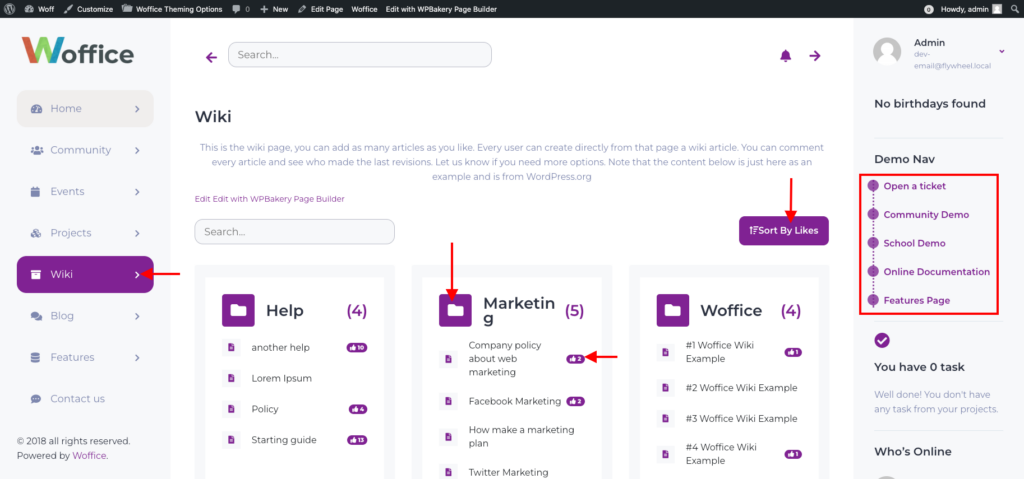The height and width of the screenshot is (479, 1024).
Task: Click the back arrow beside top search
Action: click(x=211, y=57)
